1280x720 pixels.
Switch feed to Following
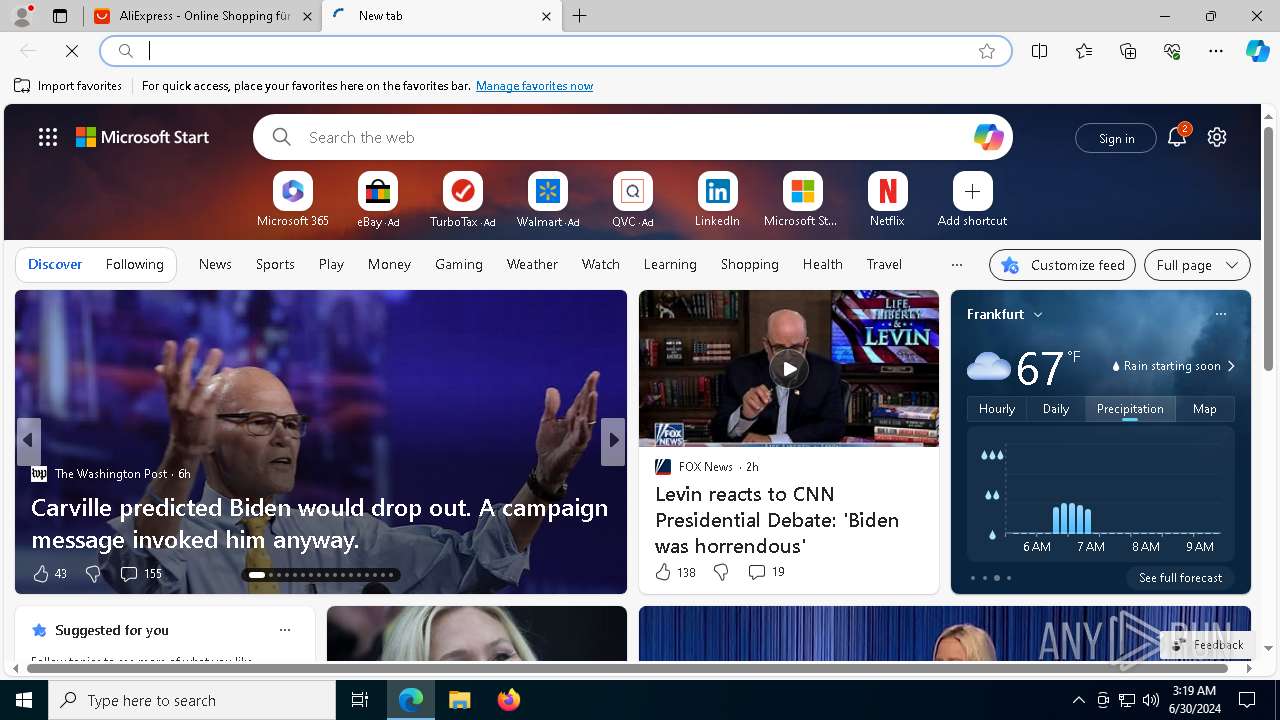(134, 264)
